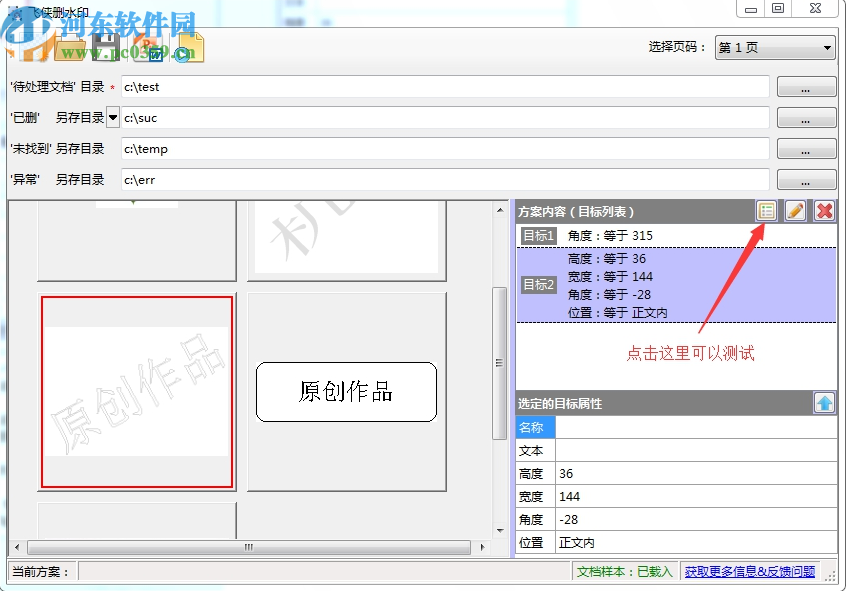Screen dimensions: 847x591
Task: Expand the '已删' save directory dropdown arrow
Action: [112, 117]
